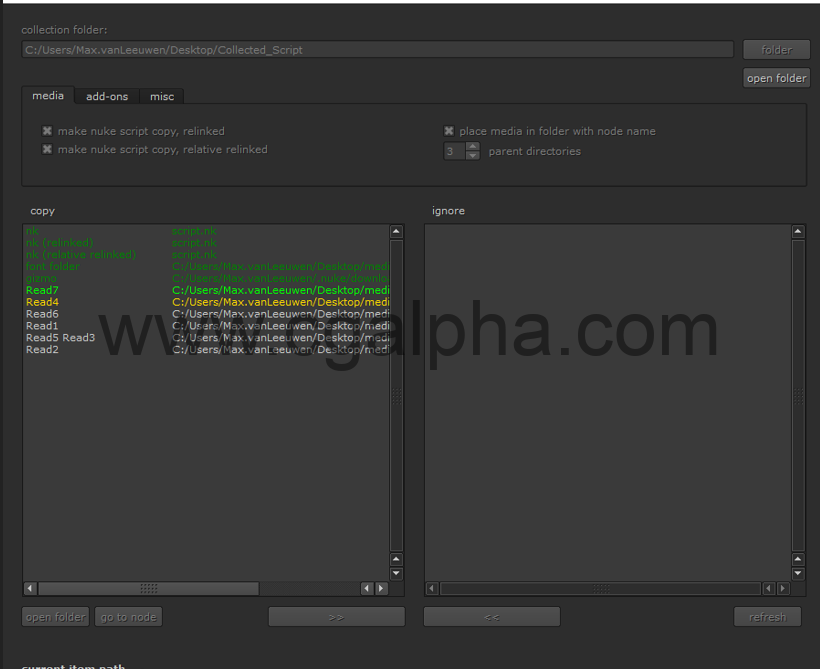Screen dimensions: 820x669
Task: Decrease the parent directories value
Action: click(x=473, y=156)
